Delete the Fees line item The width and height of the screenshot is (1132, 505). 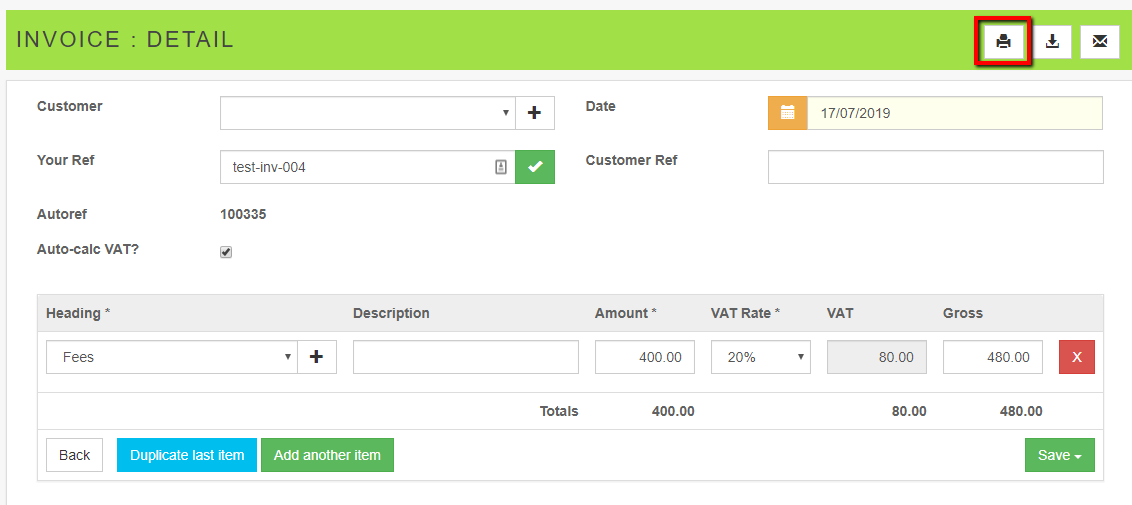[1076, 357]
